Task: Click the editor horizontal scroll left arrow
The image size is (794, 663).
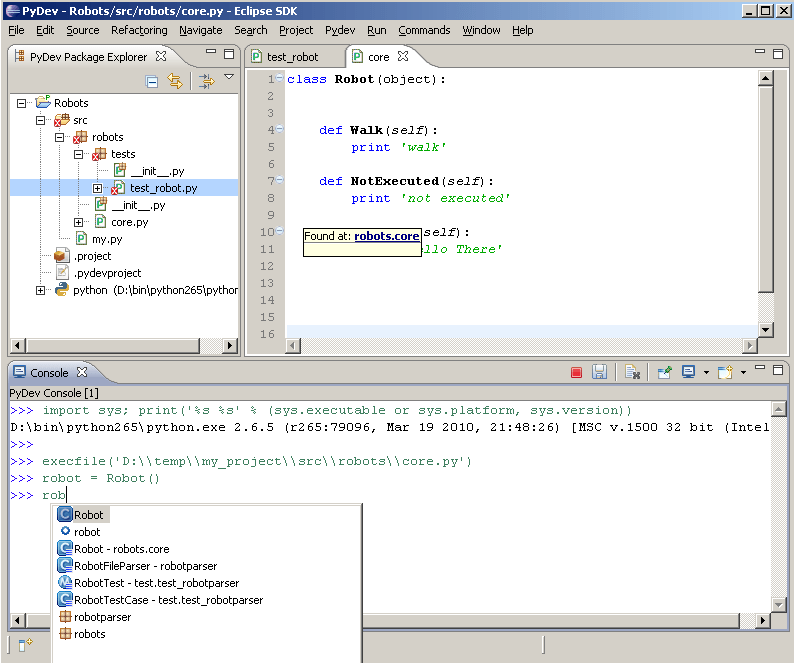Action: (293, 345)
